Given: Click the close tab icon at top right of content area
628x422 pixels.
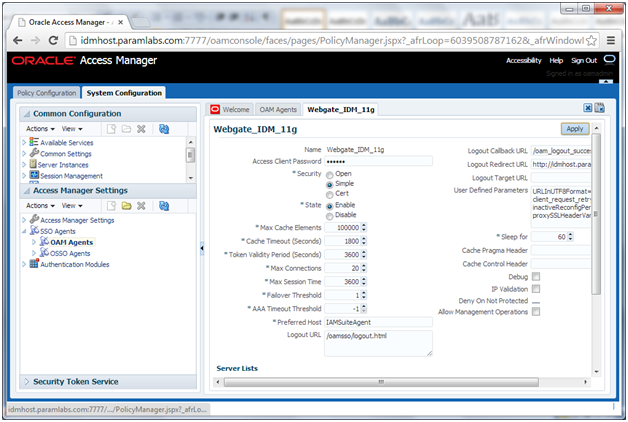Looking at the screenshot, I should pyautogui.click(x=588, y=108).
